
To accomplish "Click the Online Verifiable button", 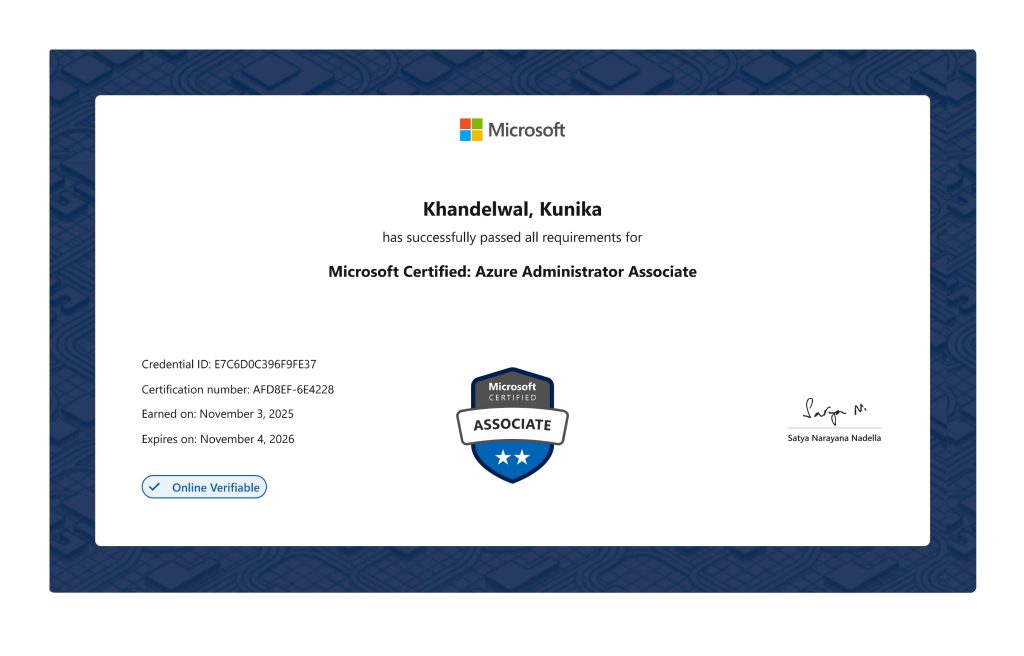I will pos(204,488).
